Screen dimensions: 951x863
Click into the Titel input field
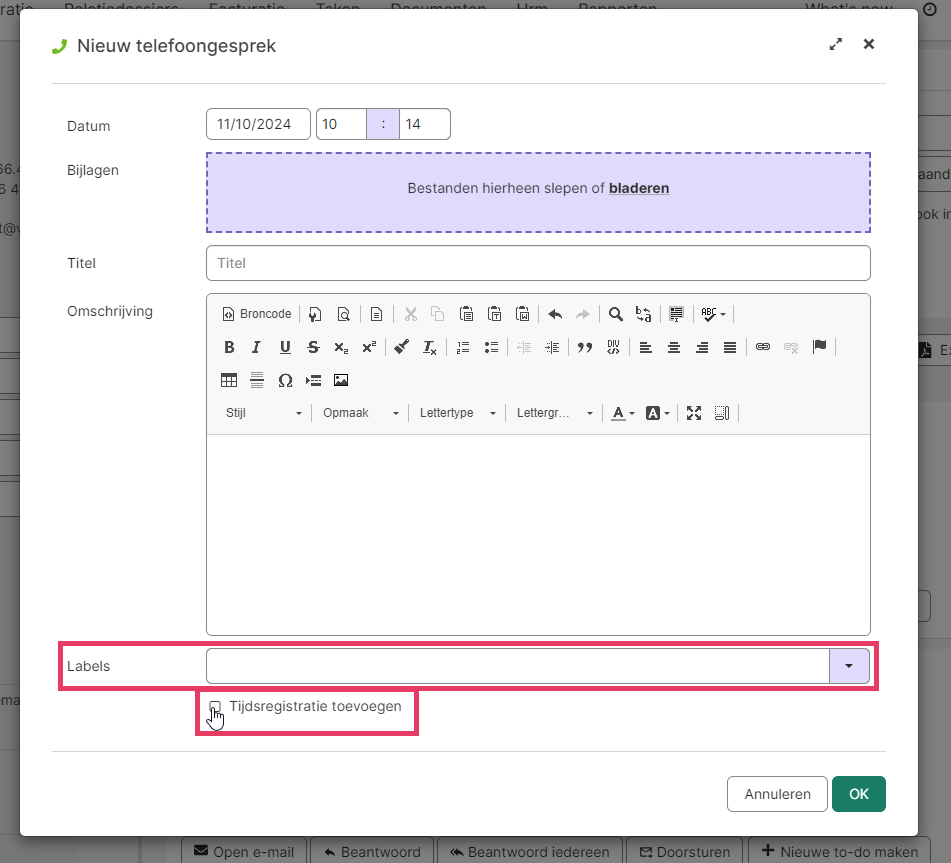[x=538, y=263]
